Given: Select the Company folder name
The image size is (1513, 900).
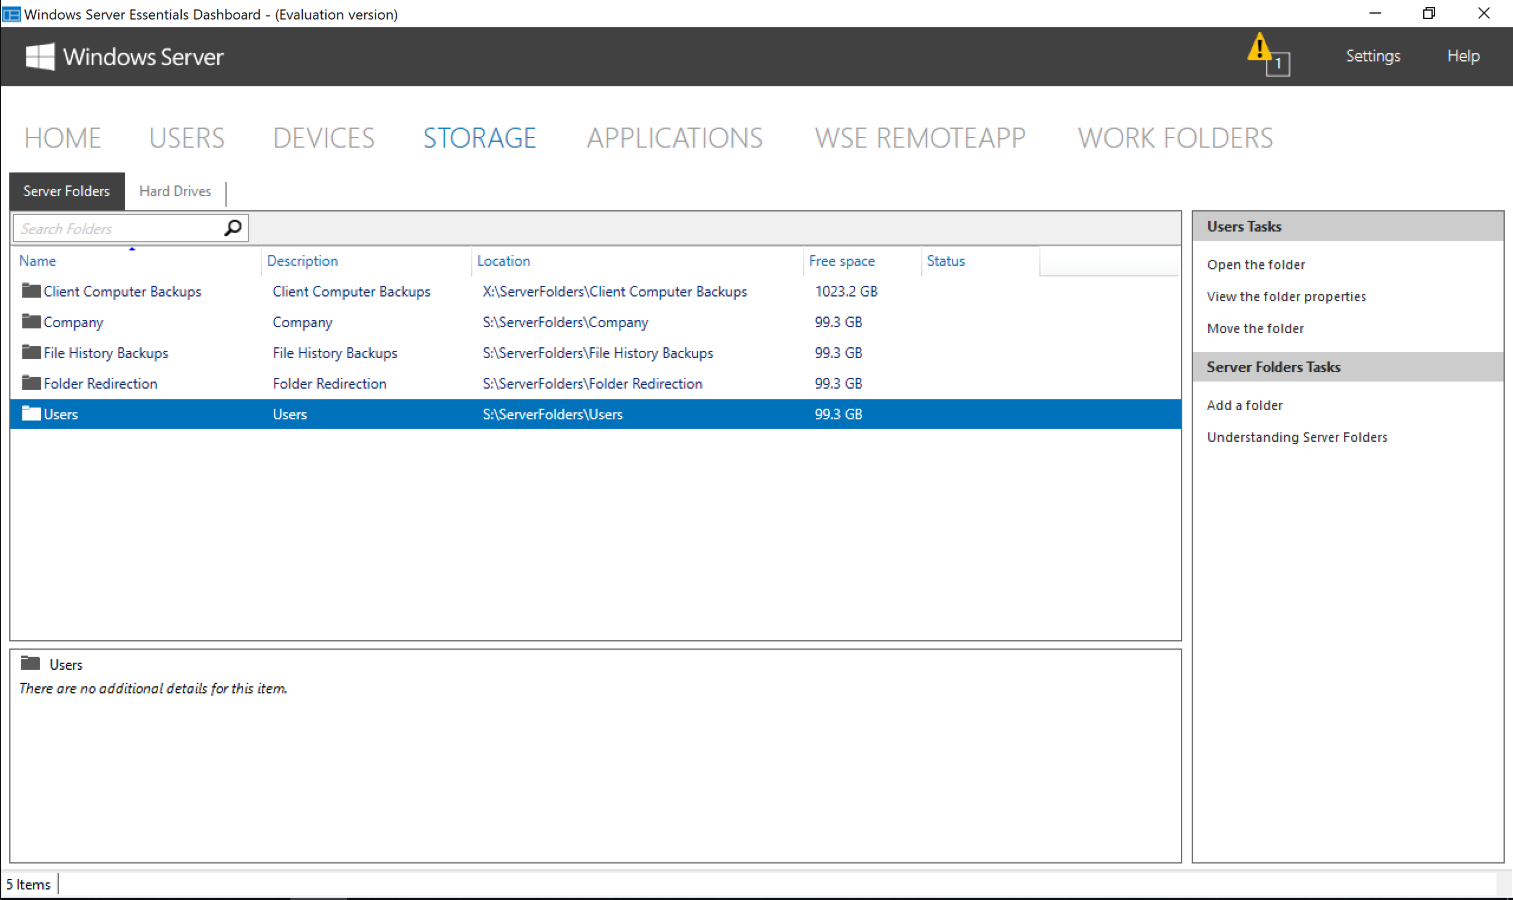Looking at the screenshot, I should coord(73,323).
